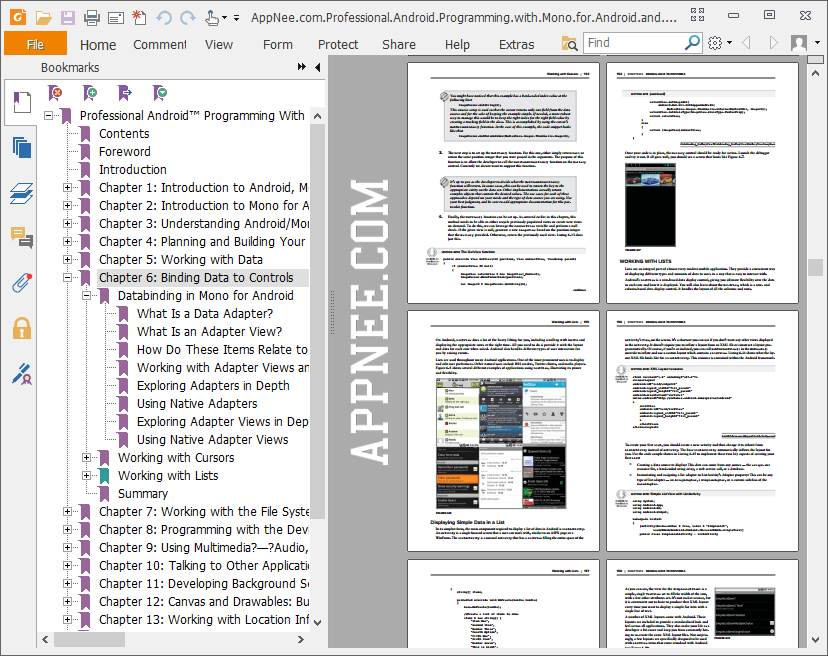Save the document with the floppy disk icon
Viewport: 828px width, 656px height.
pos(68,18)
